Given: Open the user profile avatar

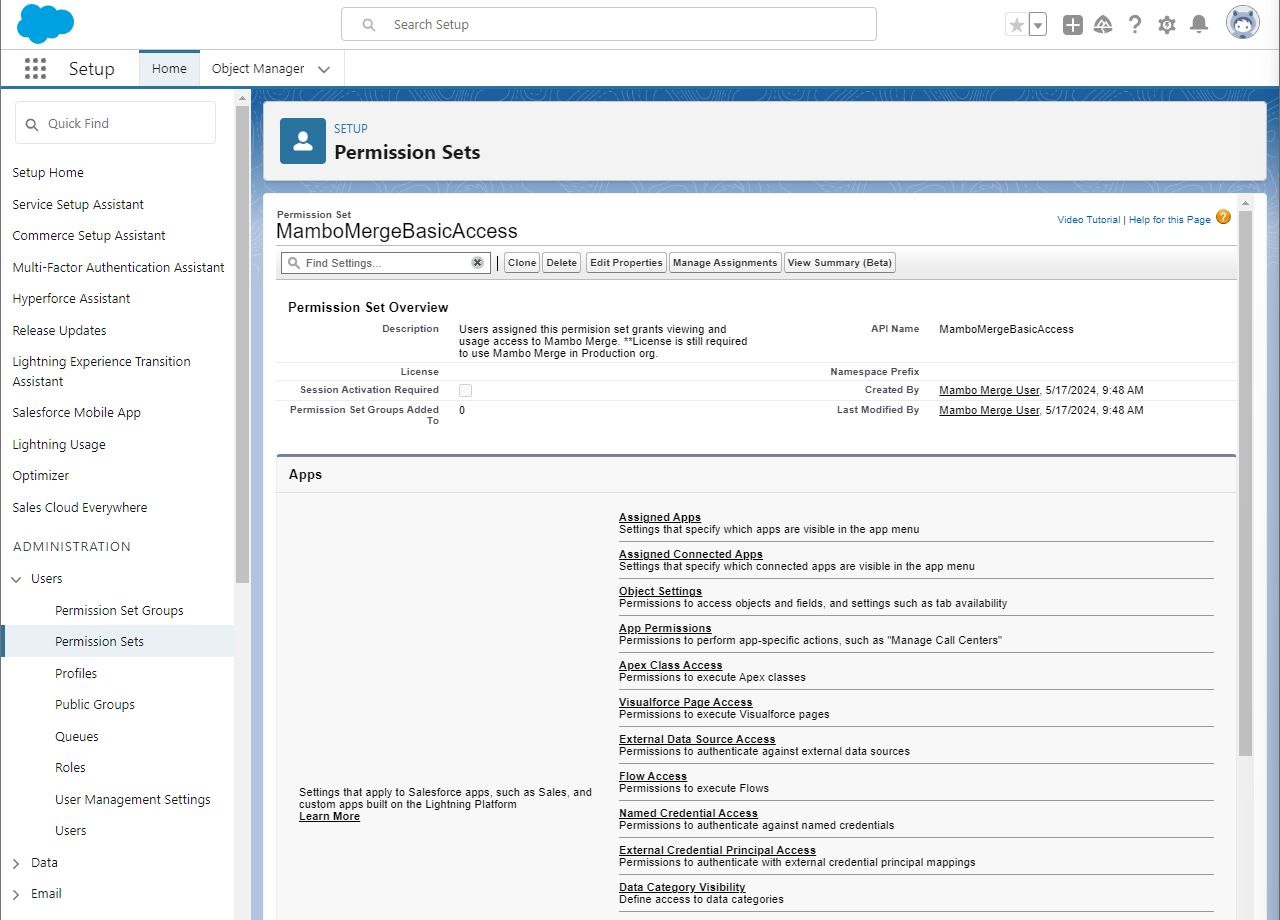Looking at the screenshot, I should click(x=1242, y=23).
